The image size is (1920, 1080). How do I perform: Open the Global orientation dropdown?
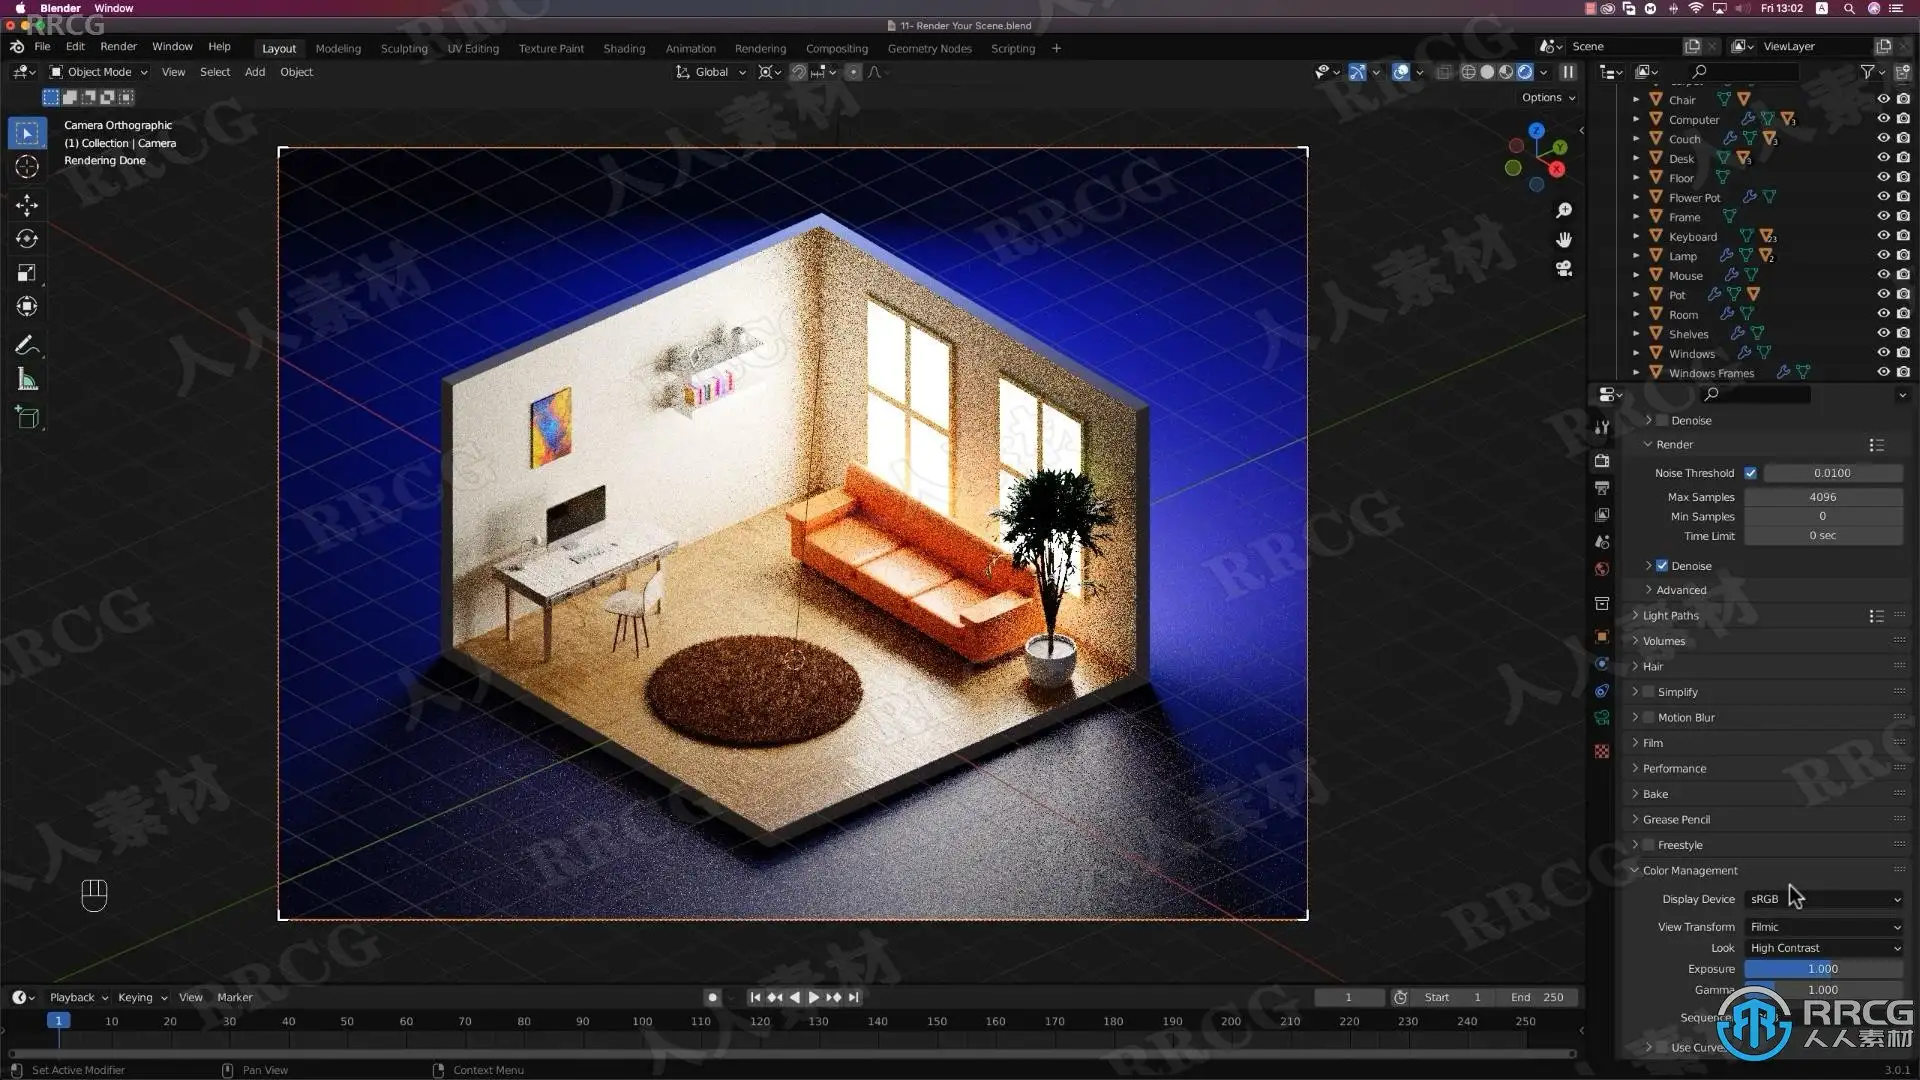[711, 72]
